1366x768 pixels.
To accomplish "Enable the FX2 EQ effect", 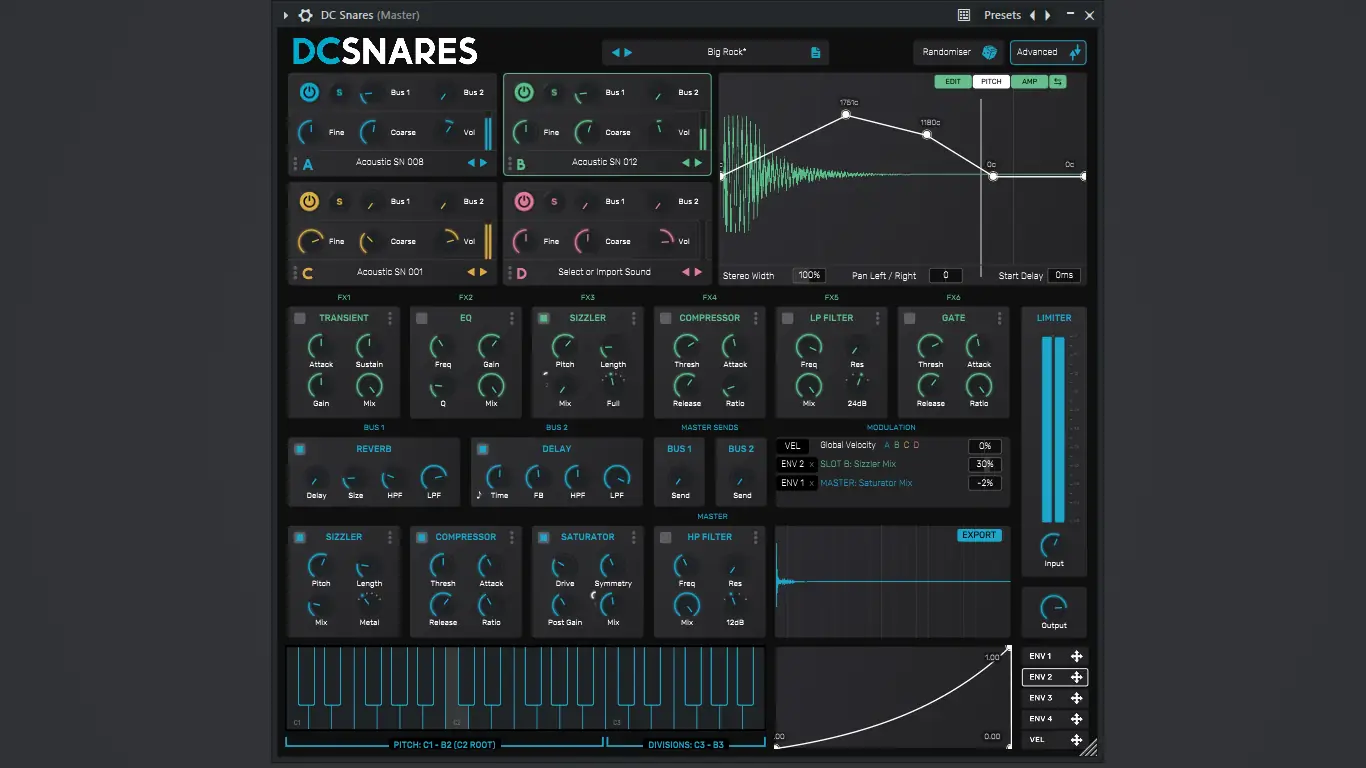I will pos(422,318).
